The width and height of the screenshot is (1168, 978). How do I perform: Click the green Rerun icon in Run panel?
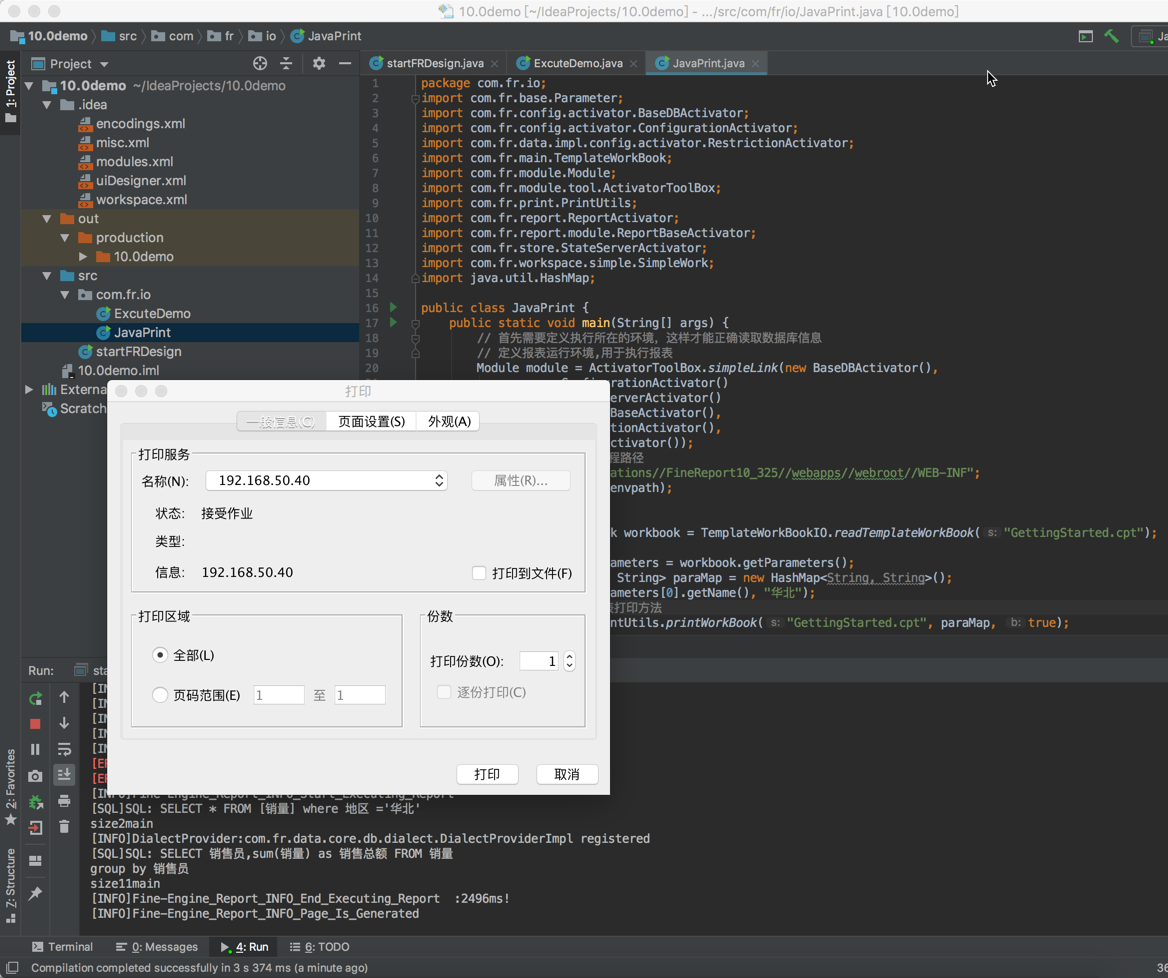click(35, 698)
